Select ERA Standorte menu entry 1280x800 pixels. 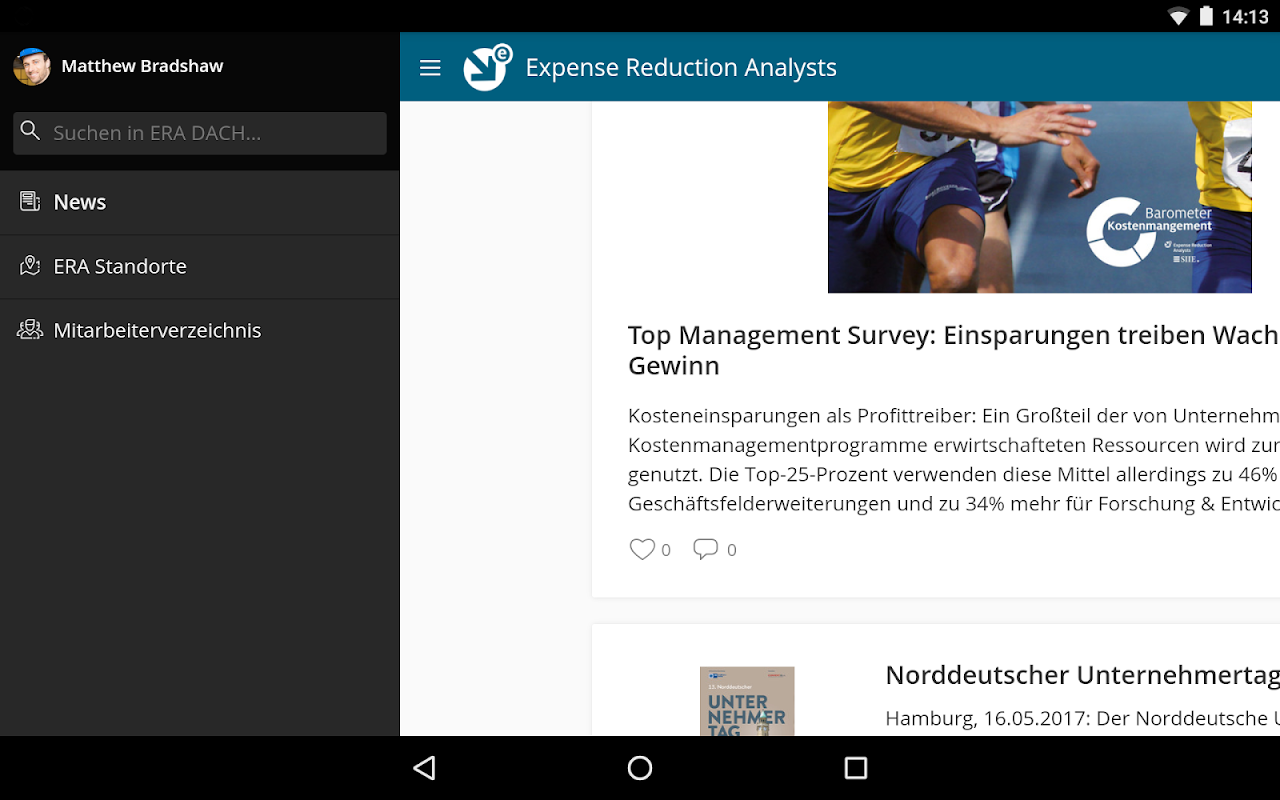(200, 267)
